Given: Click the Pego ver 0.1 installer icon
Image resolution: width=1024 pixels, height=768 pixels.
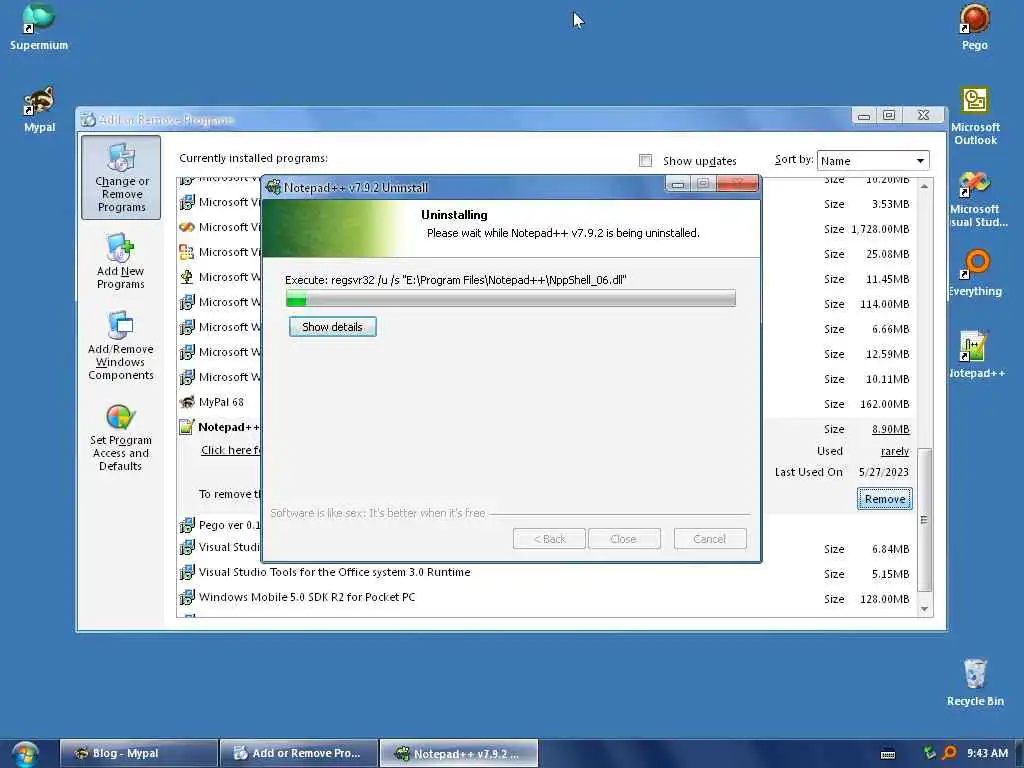Looking at the screenshot, I should coord(187,524).
